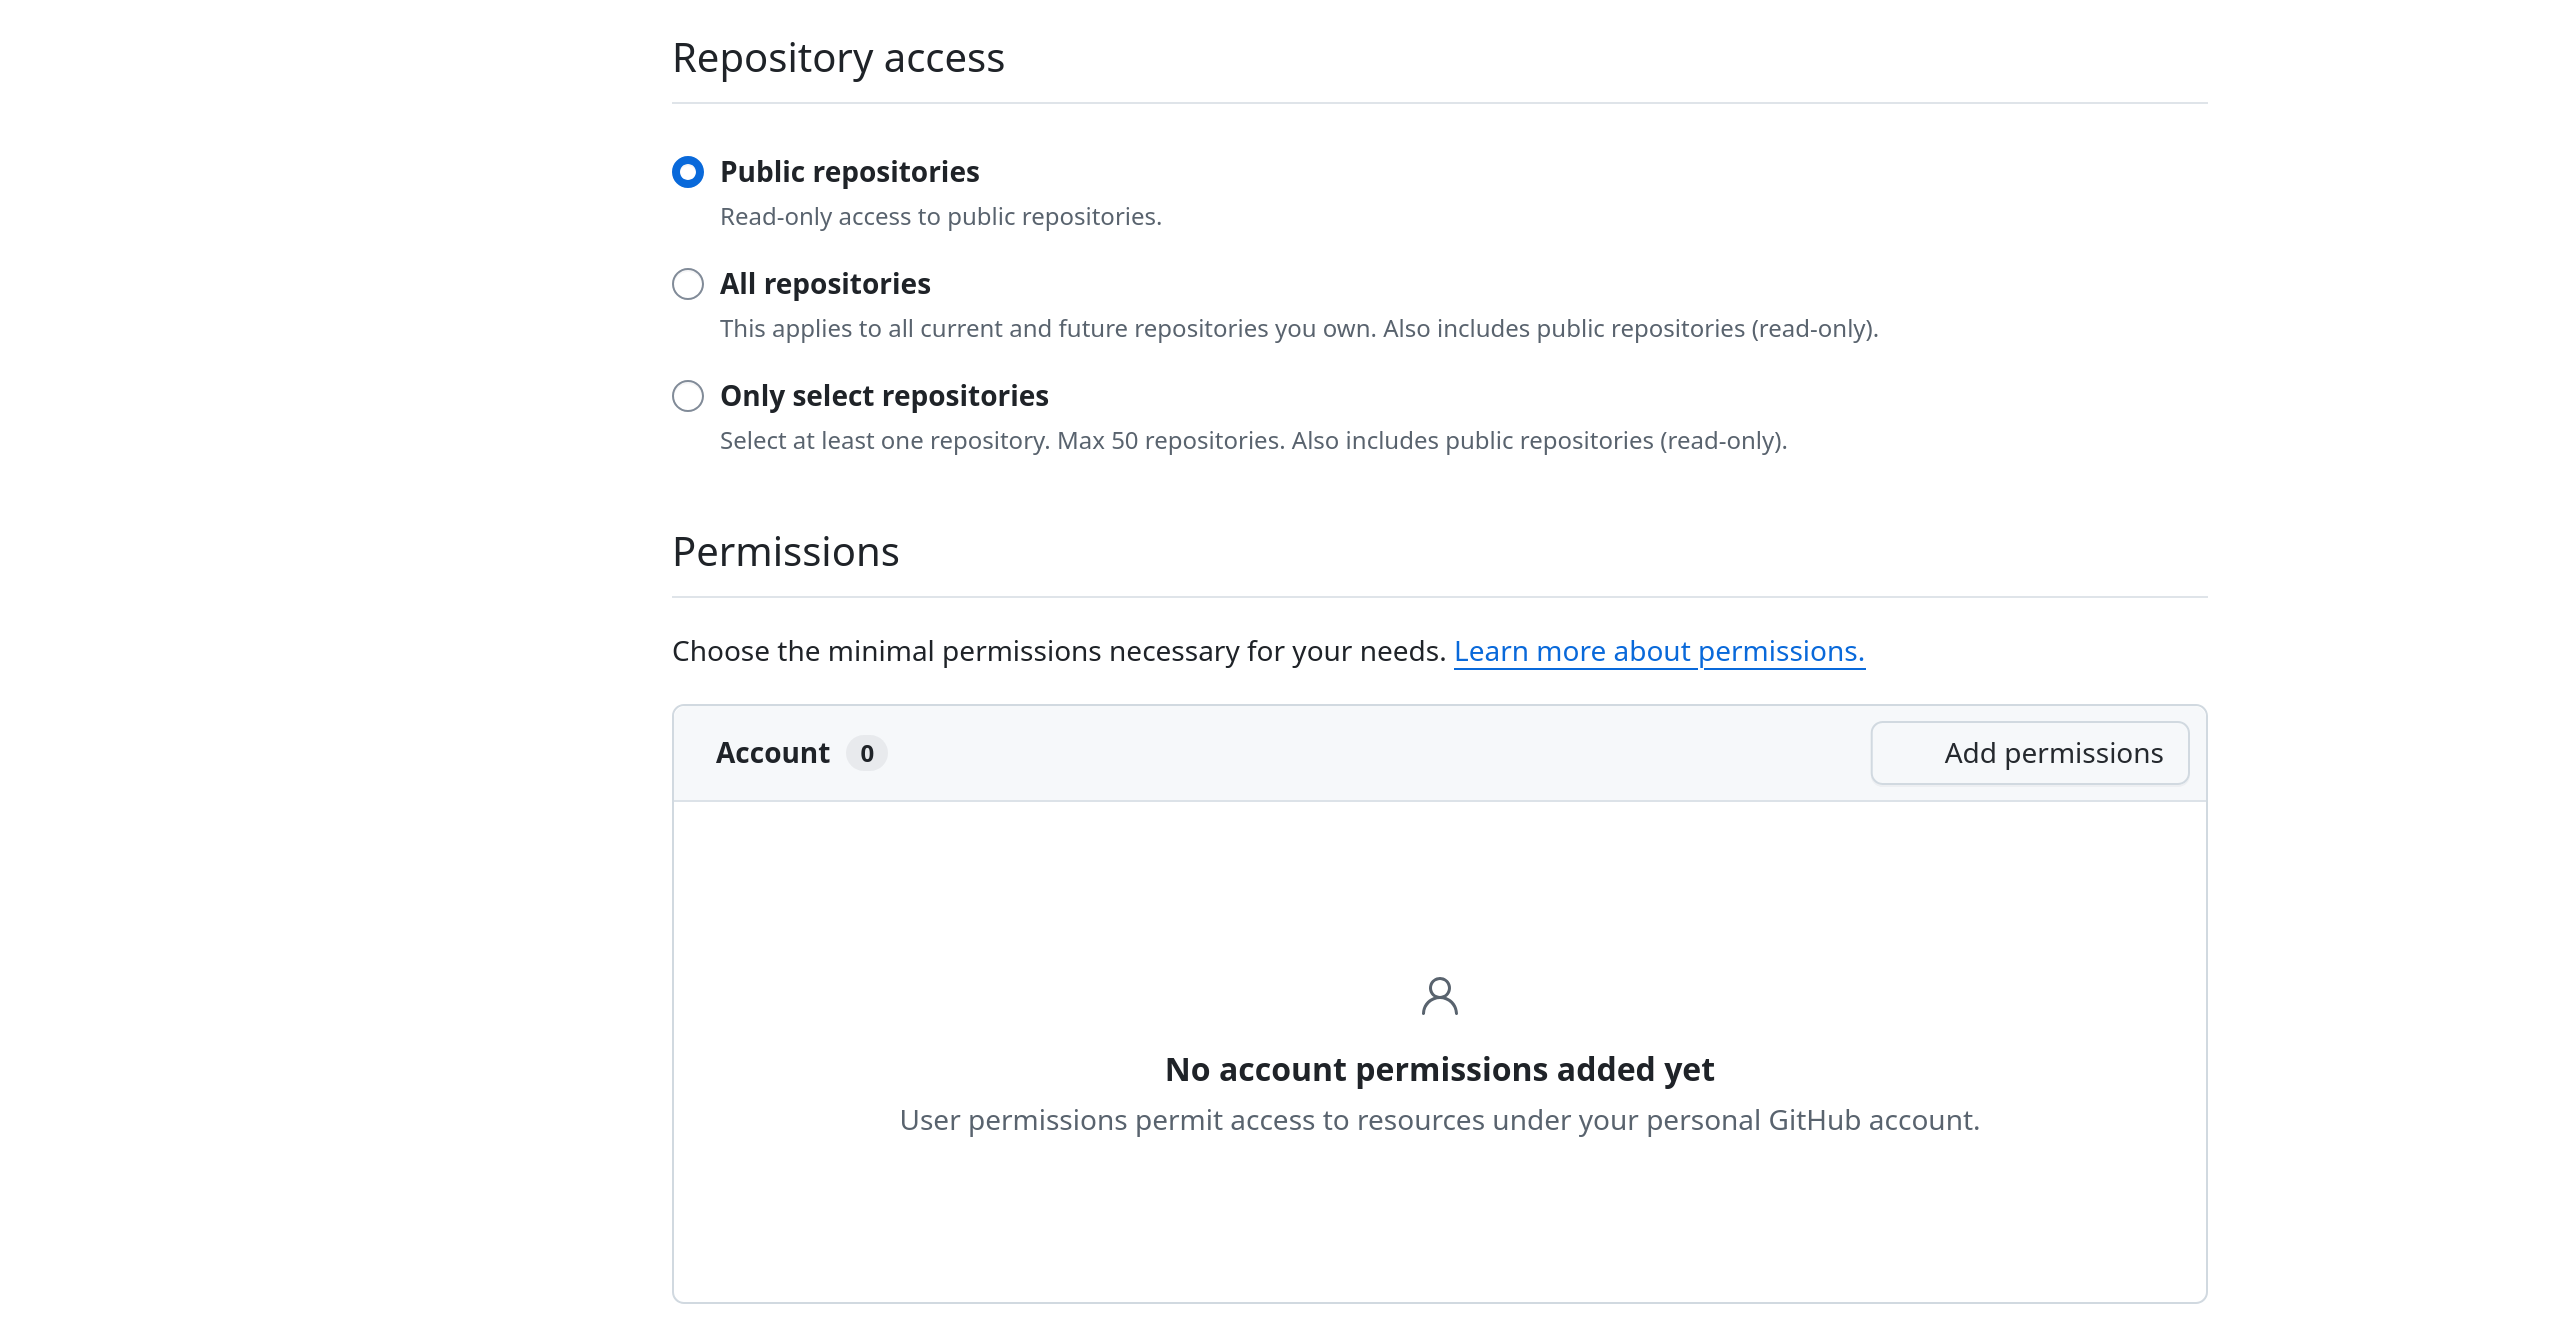Select the "All repositories" radio button
Viewport: 2560px width, 1323px height.
(x=688, y=284)
